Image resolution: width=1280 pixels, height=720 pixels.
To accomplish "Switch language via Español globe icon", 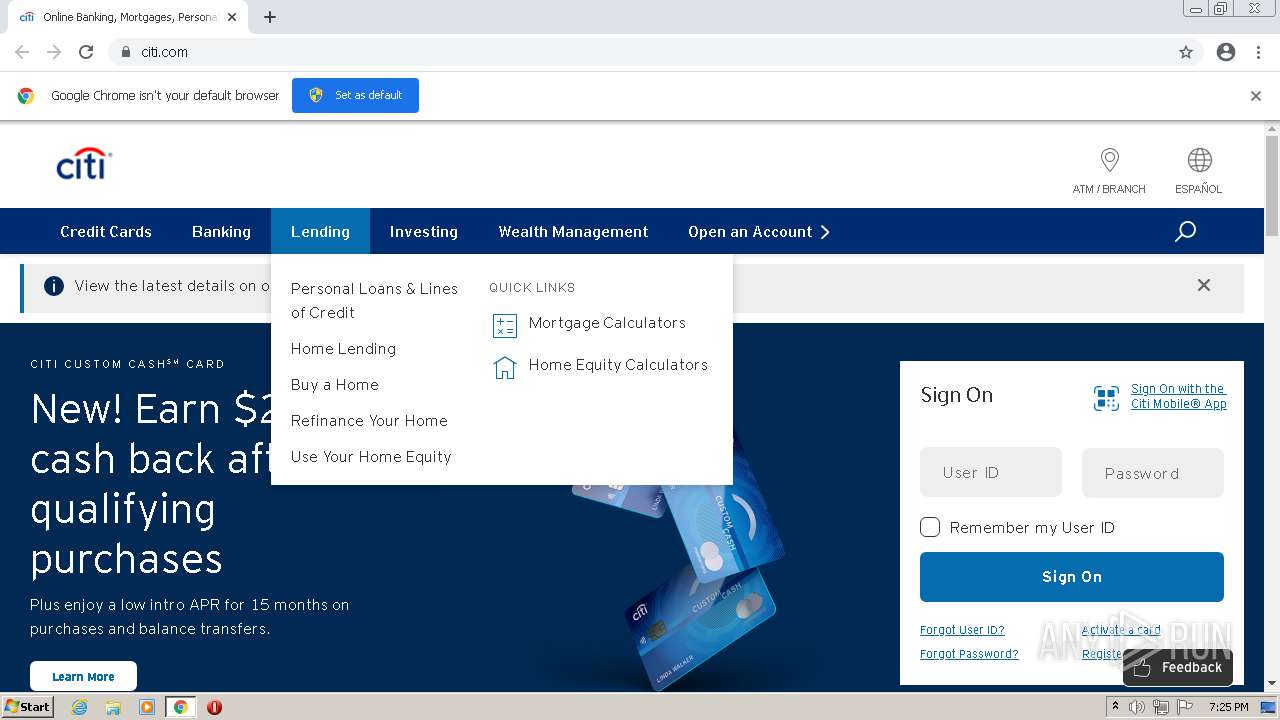I will coord(1199,160).
